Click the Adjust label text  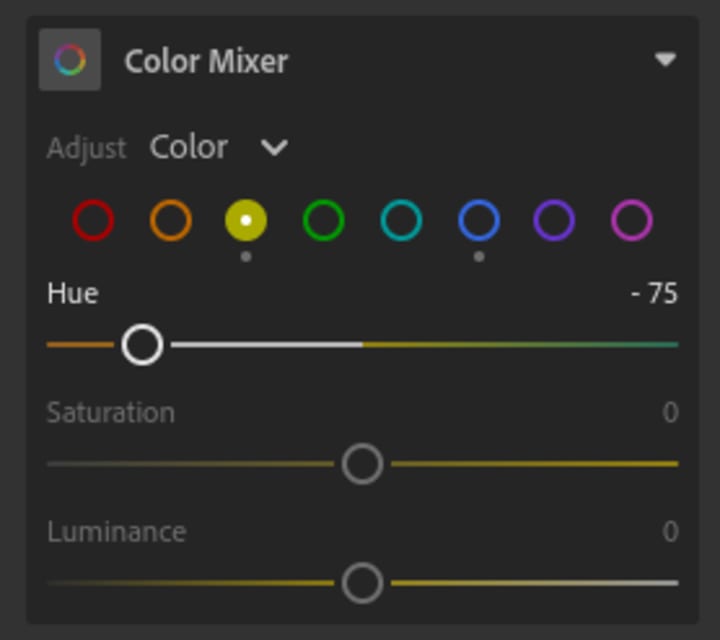pyautogui.click(x=87, y=149)
